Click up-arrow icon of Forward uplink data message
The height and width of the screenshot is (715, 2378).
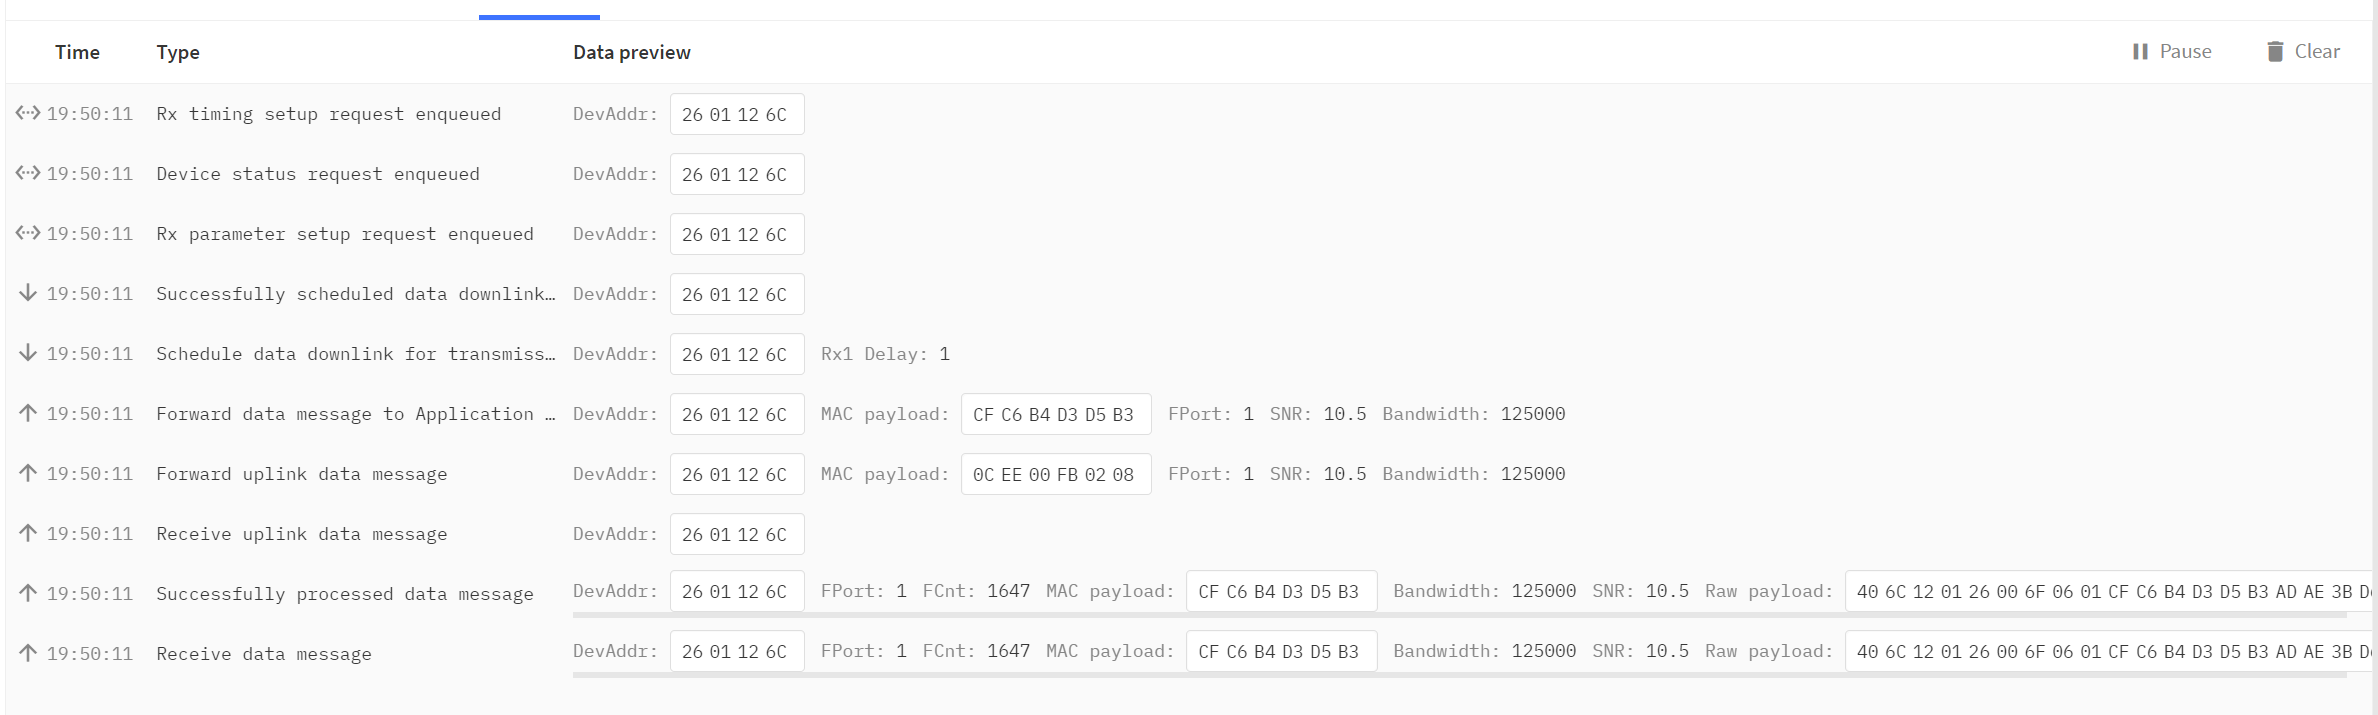coord(28,473)
